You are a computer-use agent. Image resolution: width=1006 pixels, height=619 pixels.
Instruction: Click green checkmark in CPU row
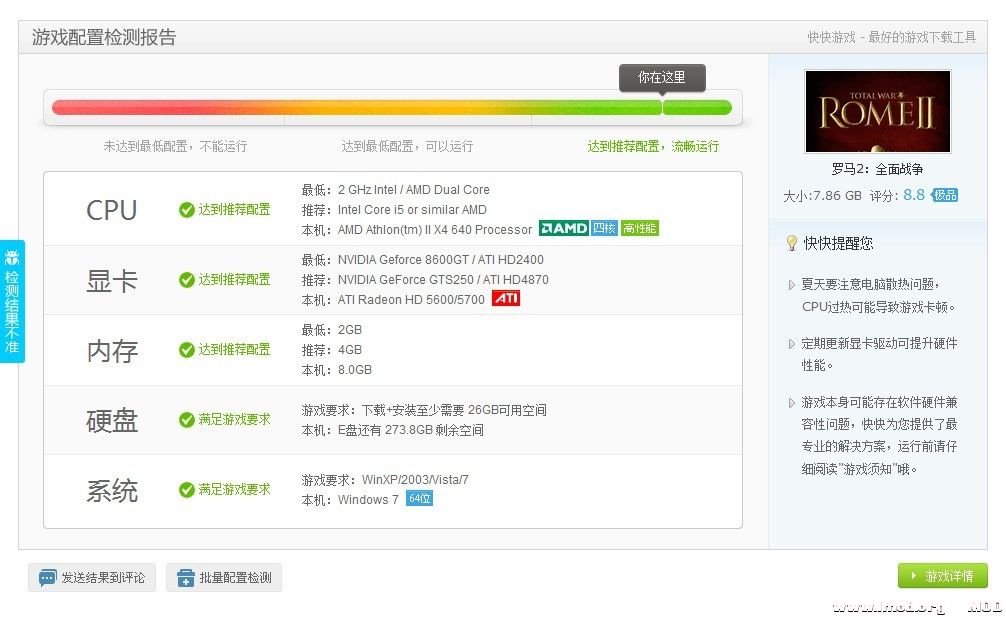(x=186, y=210)
